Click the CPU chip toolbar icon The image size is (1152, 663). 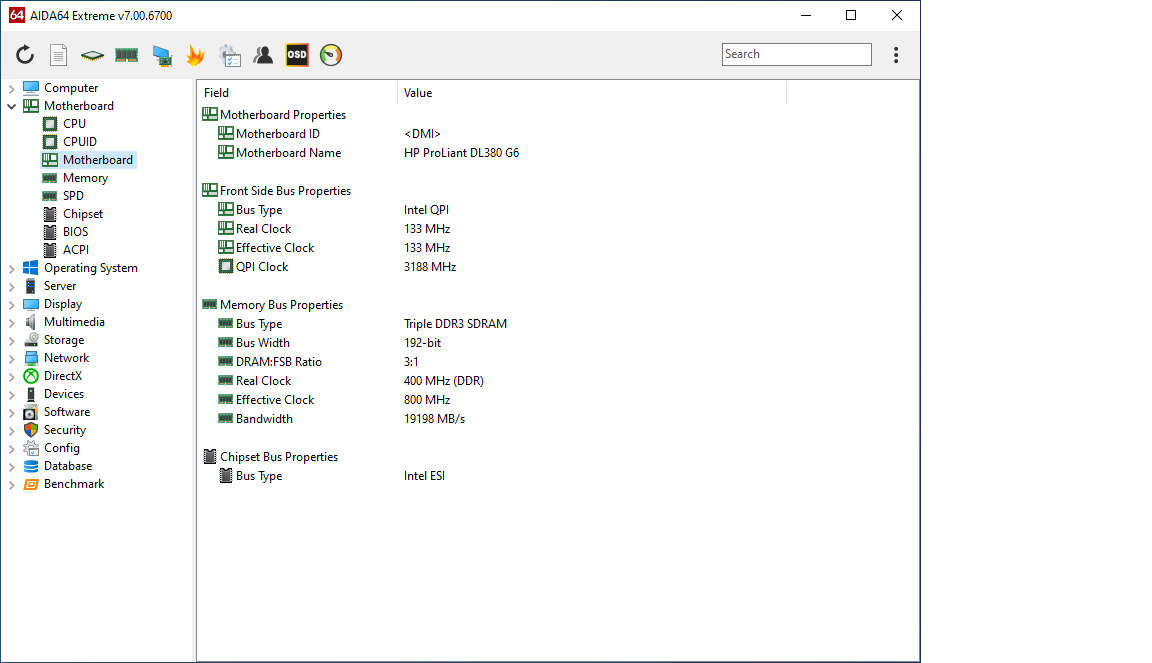coord(90,55)
